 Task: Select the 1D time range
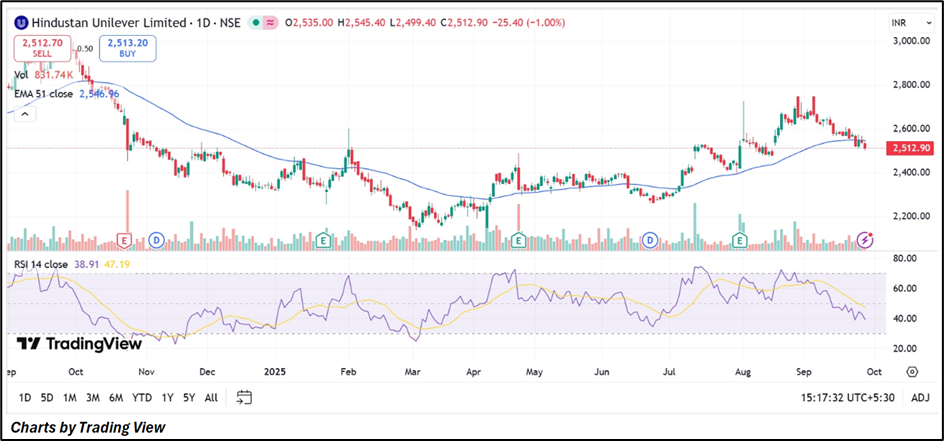coord(25,397)
